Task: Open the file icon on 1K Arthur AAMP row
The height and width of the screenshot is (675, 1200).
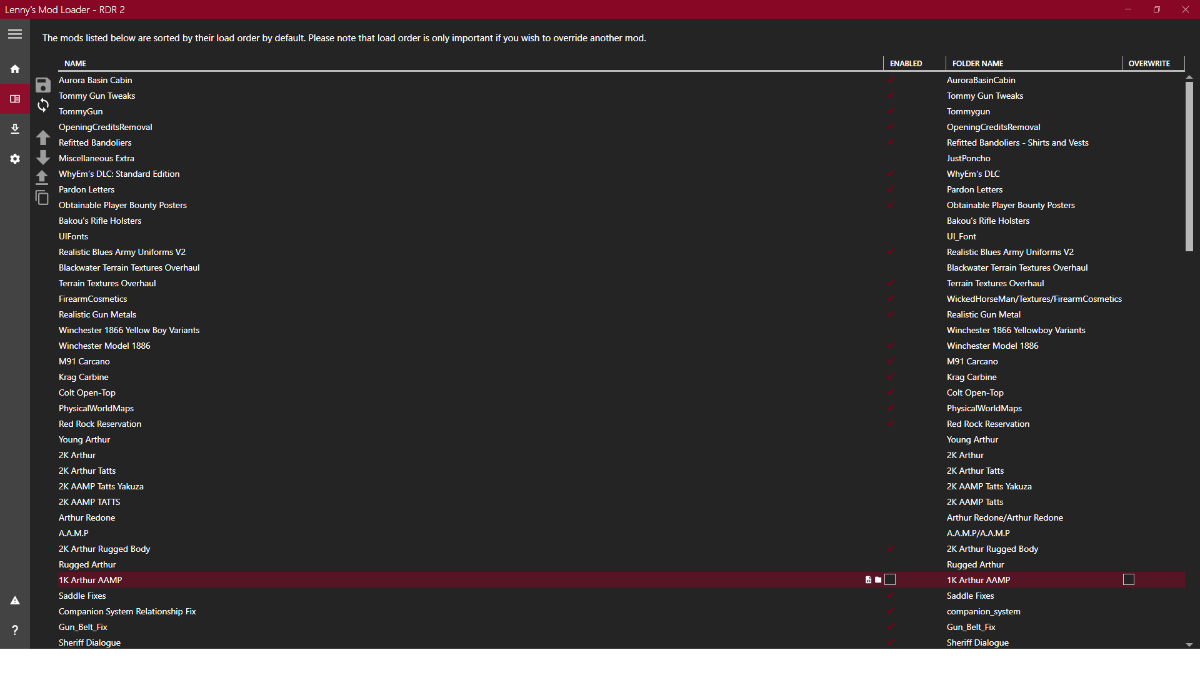Action: (868, 580)
